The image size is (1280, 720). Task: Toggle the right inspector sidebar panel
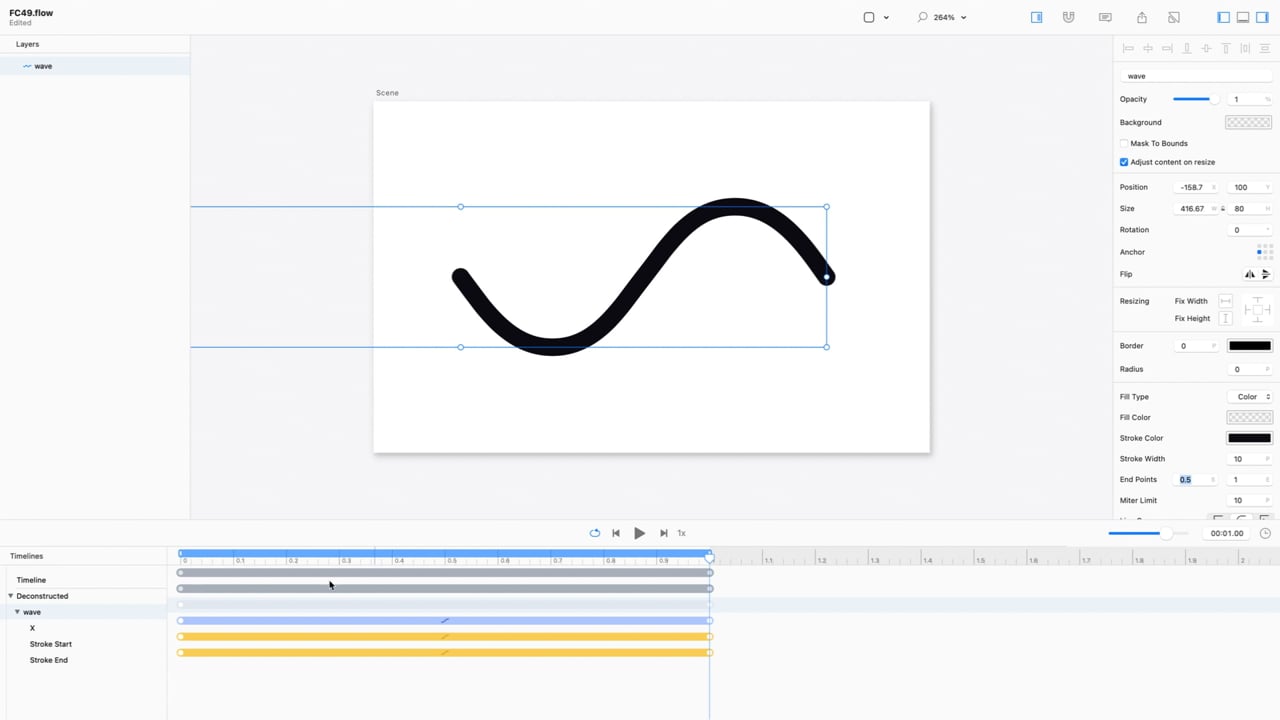click(1262, 17)
